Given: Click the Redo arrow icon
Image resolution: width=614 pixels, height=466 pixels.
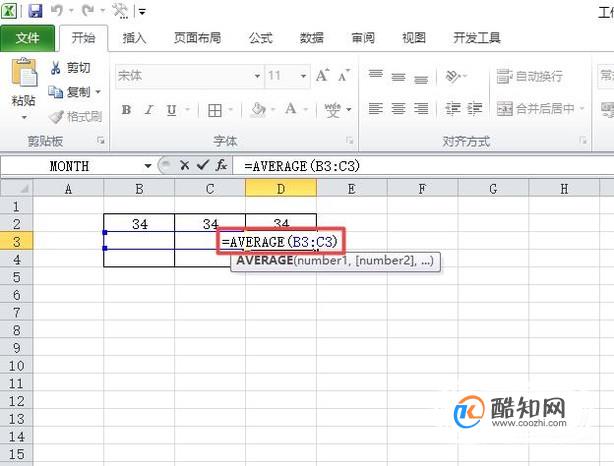Looking at the screenshot, I should (88, 11).
